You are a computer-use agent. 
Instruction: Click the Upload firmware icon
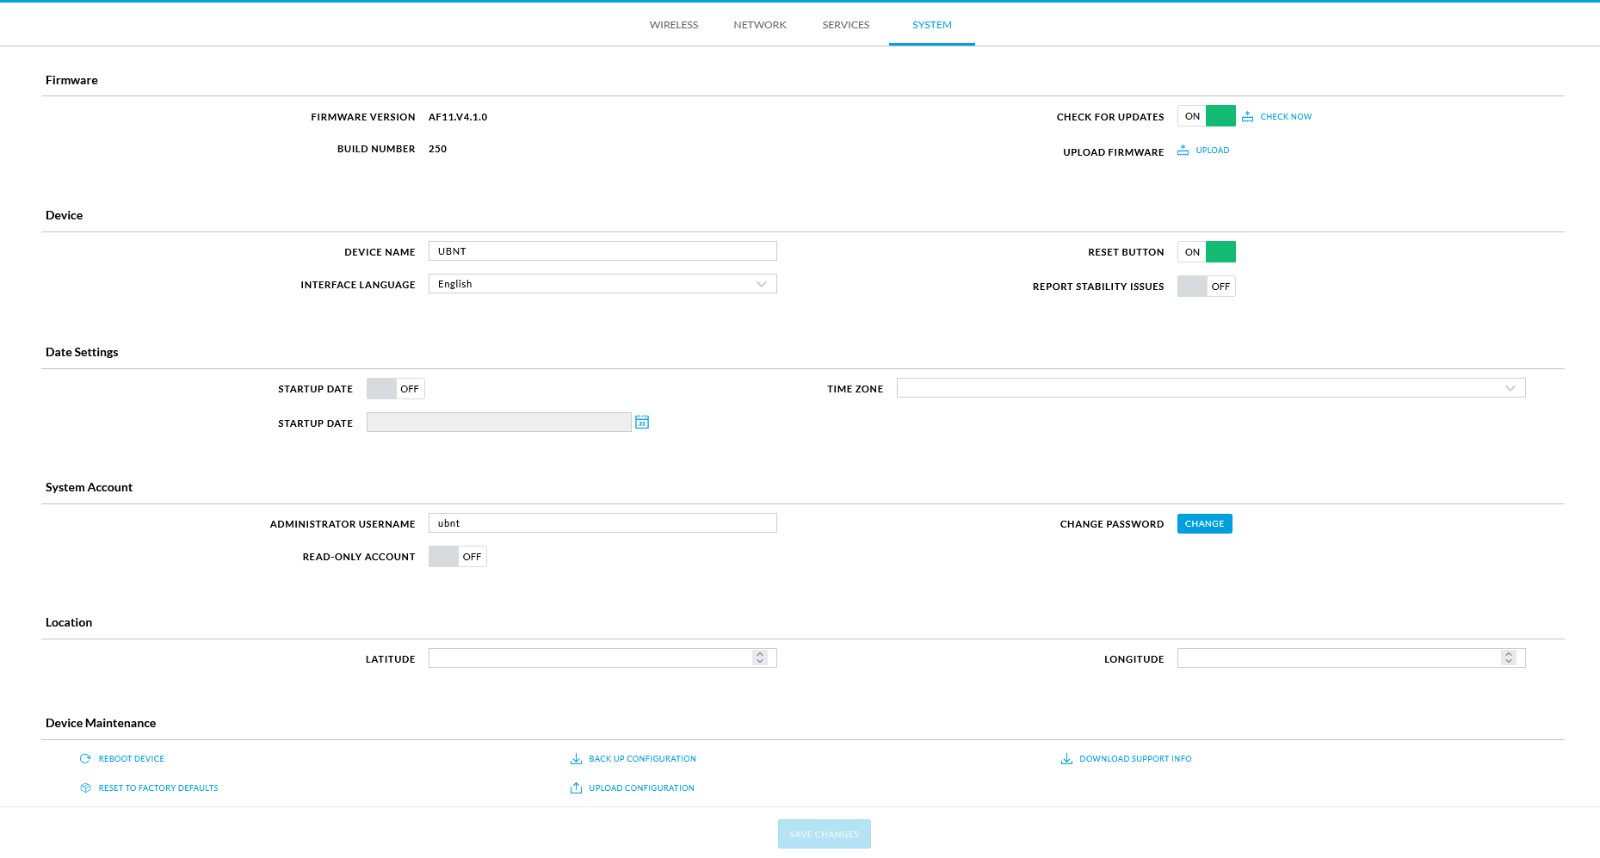click(1183, 150)
